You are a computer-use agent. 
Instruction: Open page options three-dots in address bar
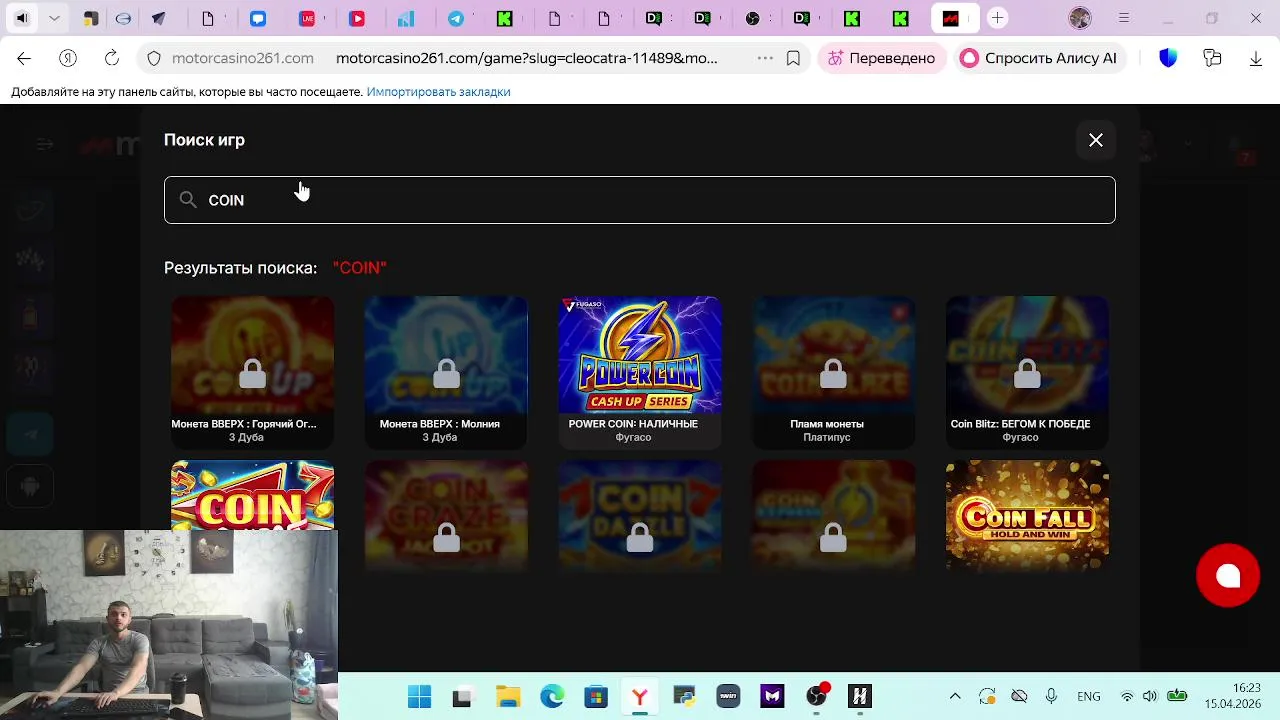pyautogui.click(x=765, y=58)
